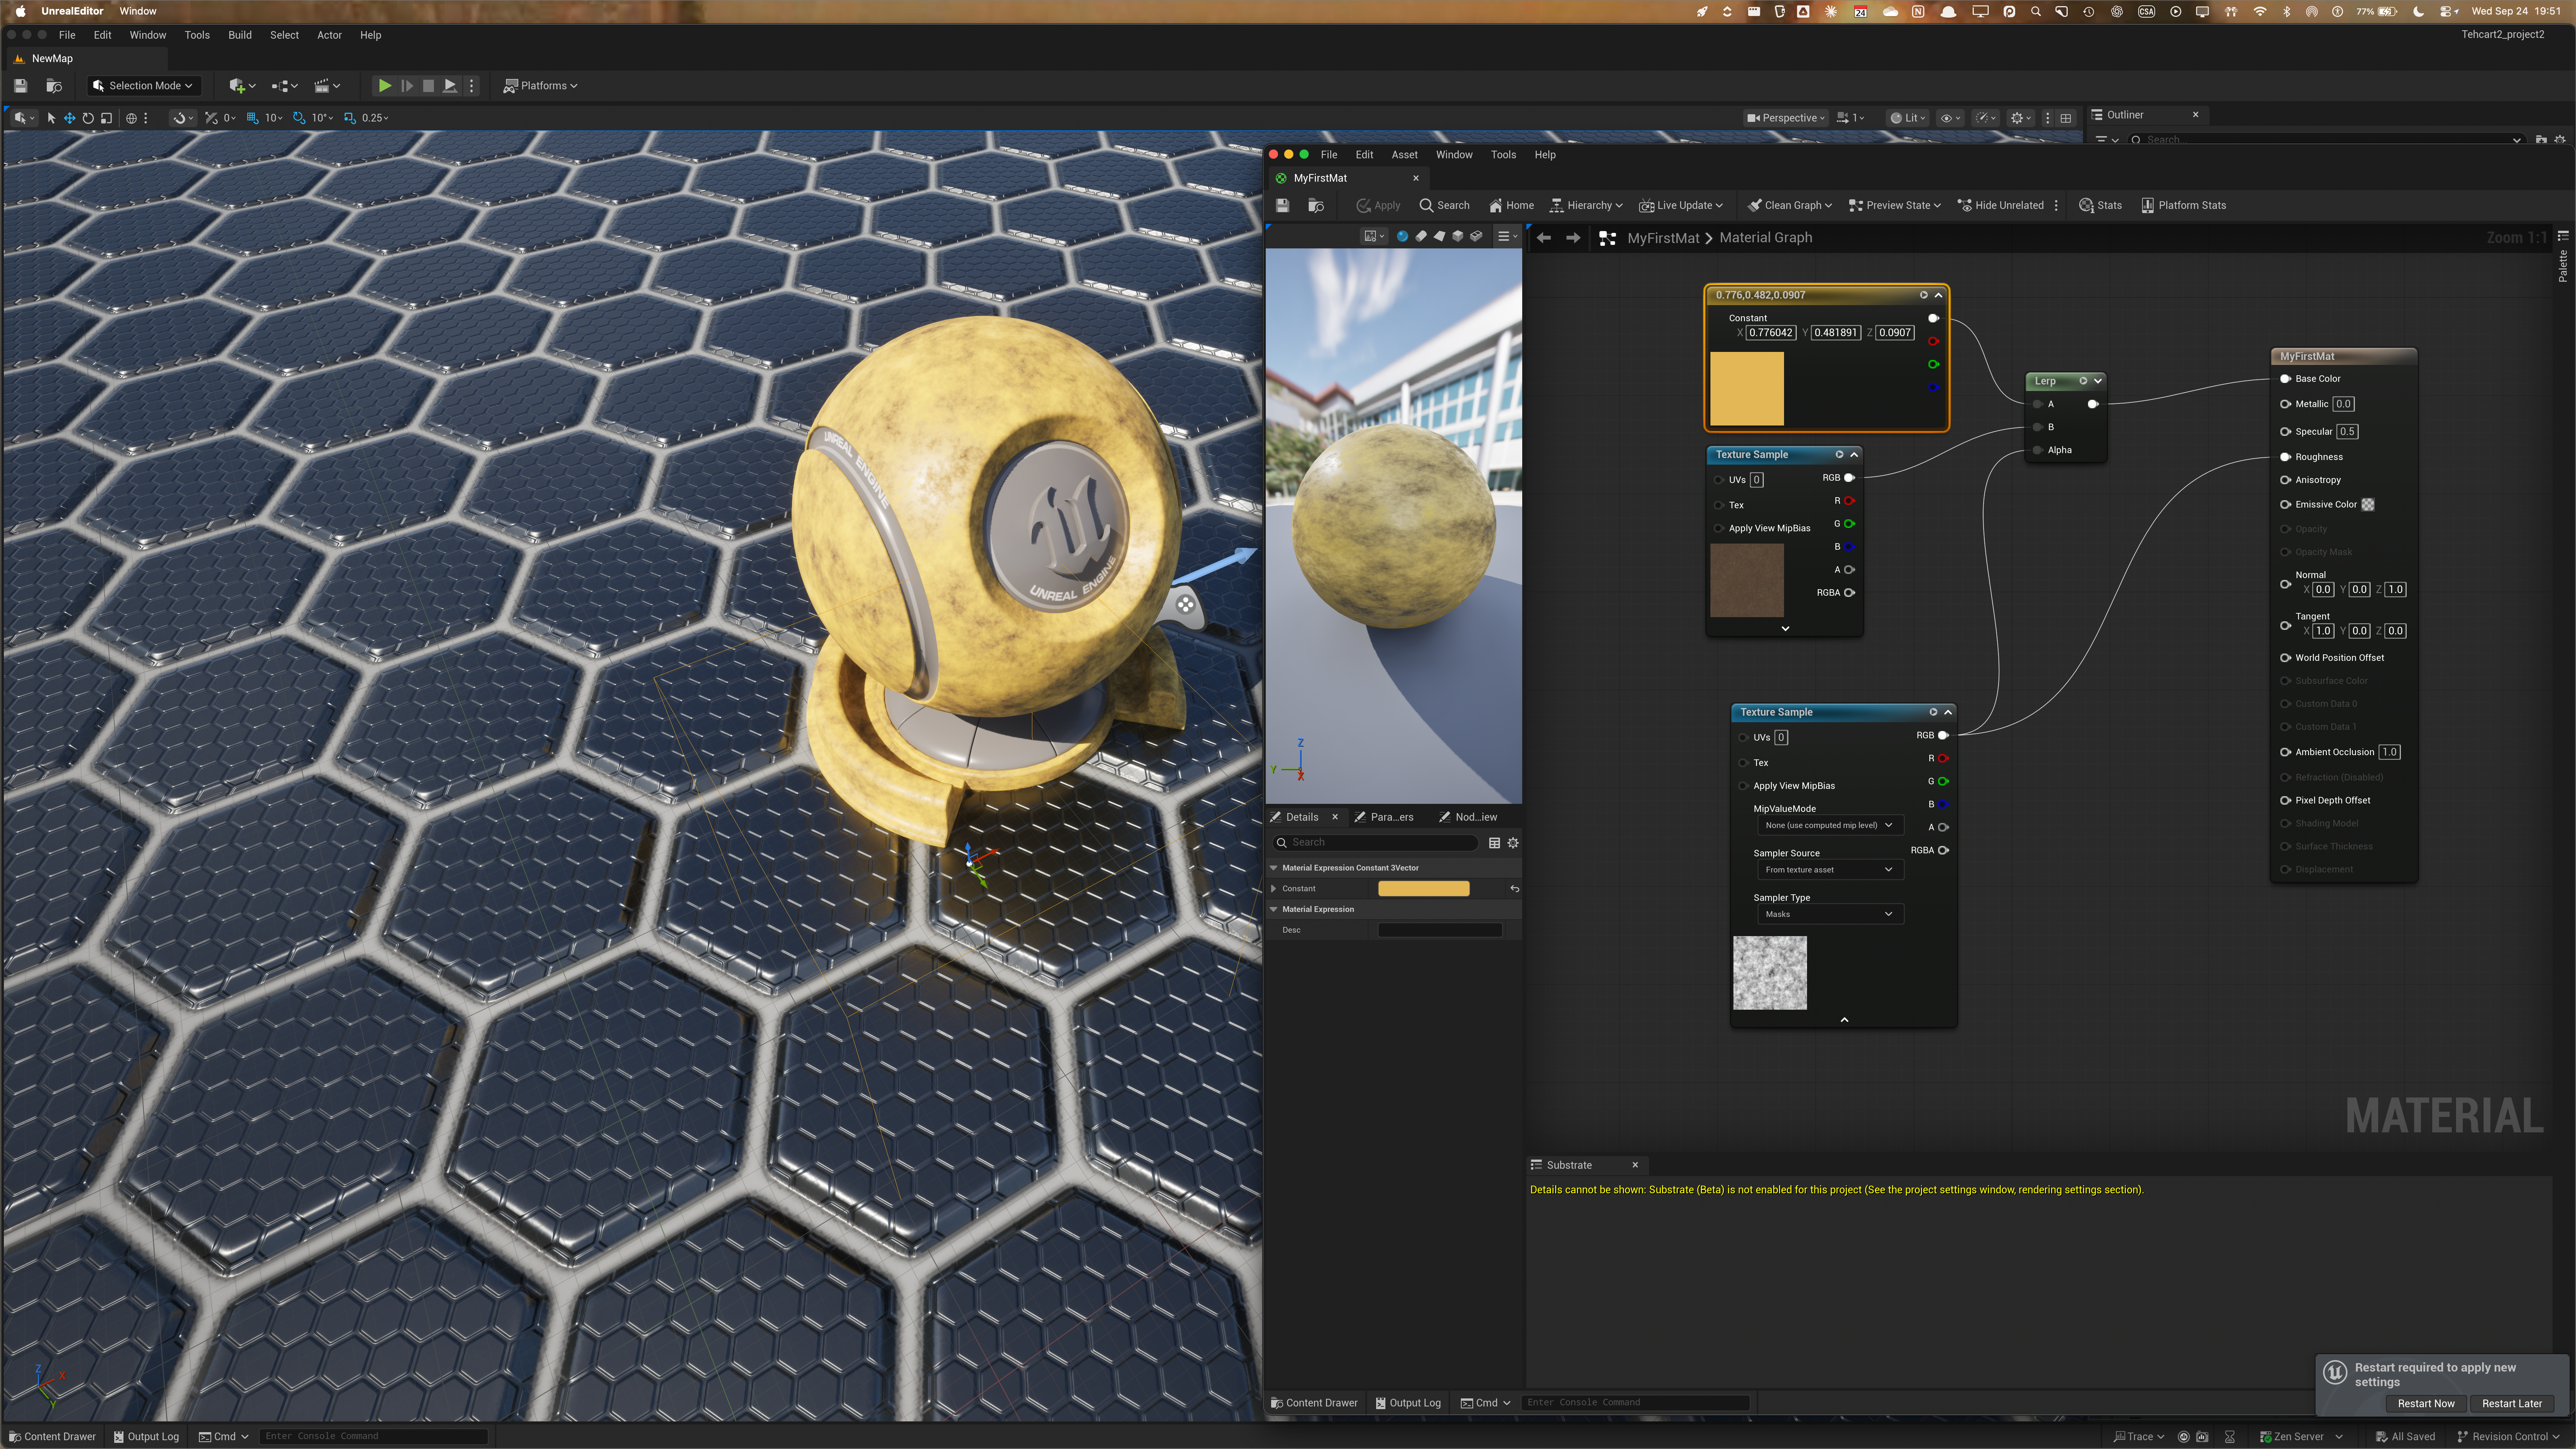Open the Perspective viewport dropdown
The width and height of the screenshot is (2576, 1449).
(1785, 118)
